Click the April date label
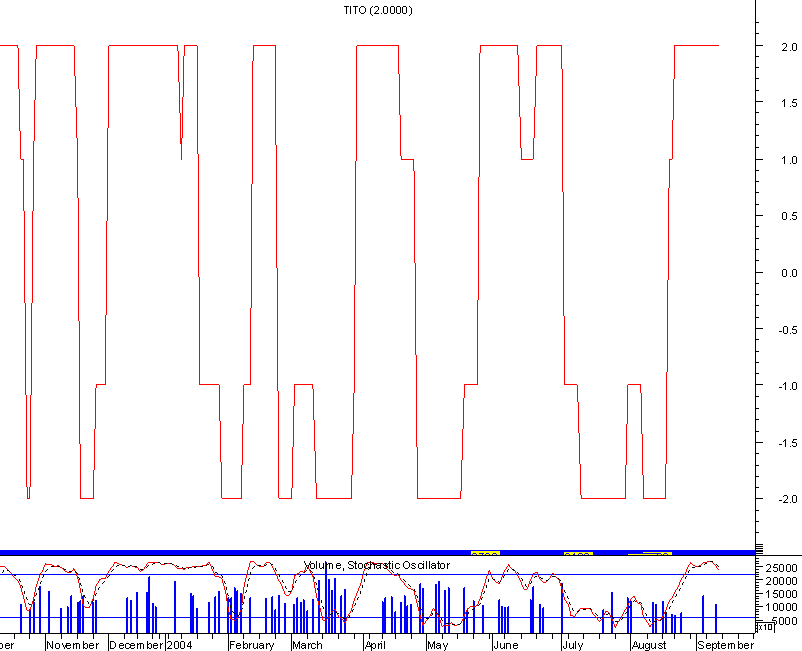This screenshot has width=802, height=651. [375, 645]
